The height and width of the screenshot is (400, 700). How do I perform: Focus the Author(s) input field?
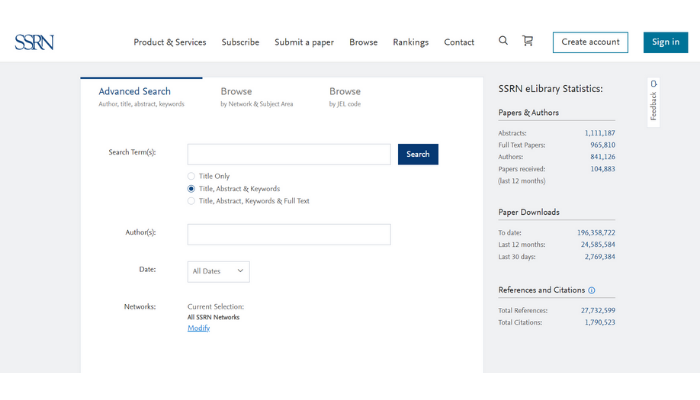pyautogui.click(x=289, y=234)
